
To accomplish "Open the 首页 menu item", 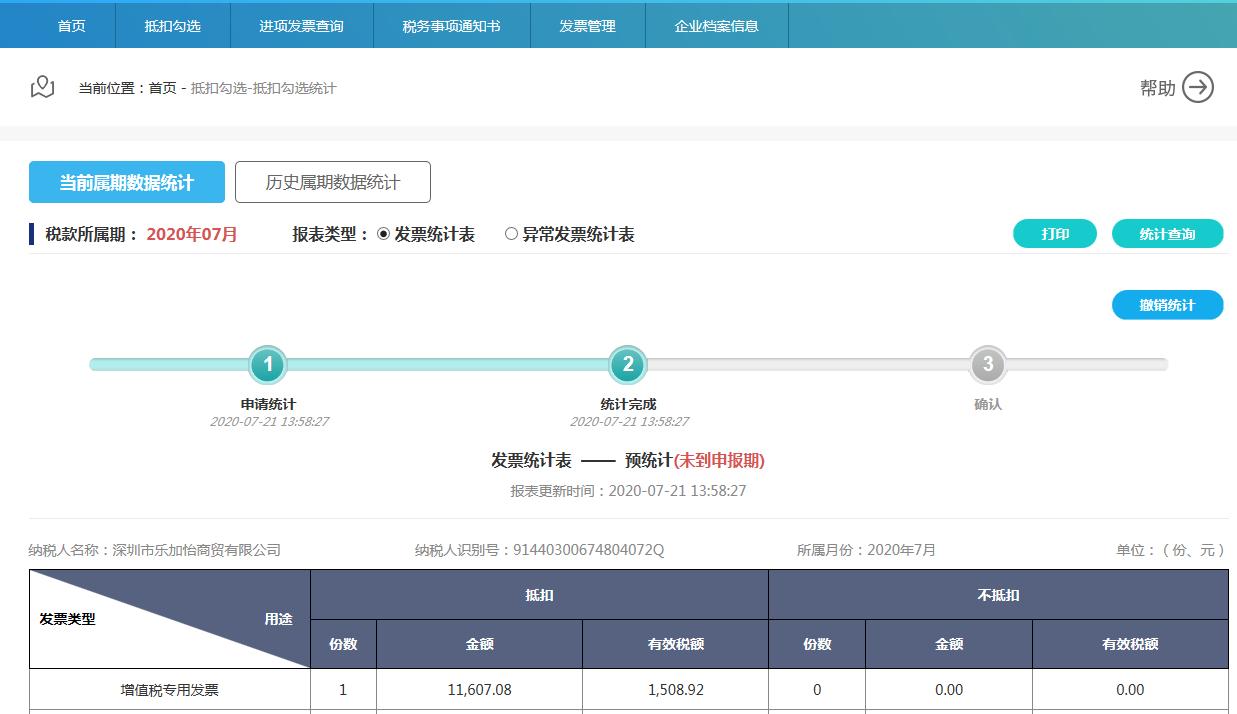I will 70,25.
